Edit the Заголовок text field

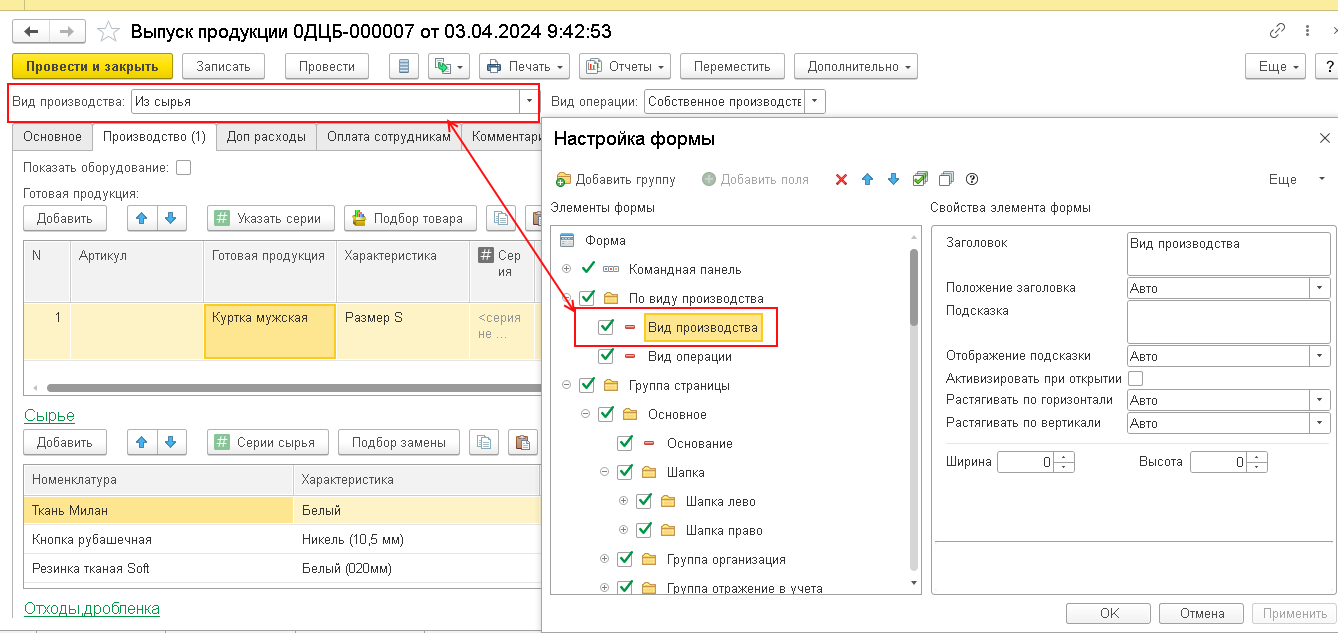(x=1228, y=252)
